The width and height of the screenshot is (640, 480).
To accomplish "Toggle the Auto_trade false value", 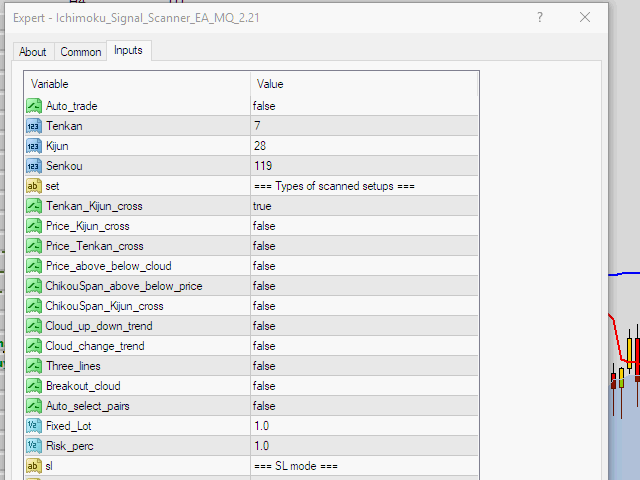I will [365, 106].
